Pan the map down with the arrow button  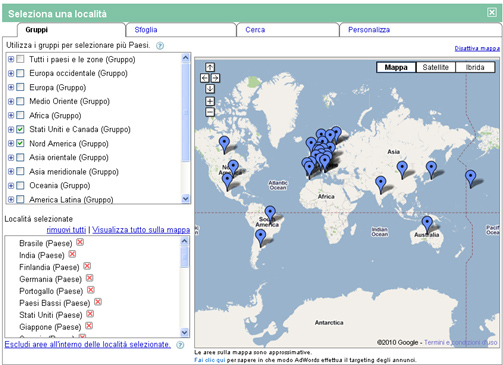point(210,89)
